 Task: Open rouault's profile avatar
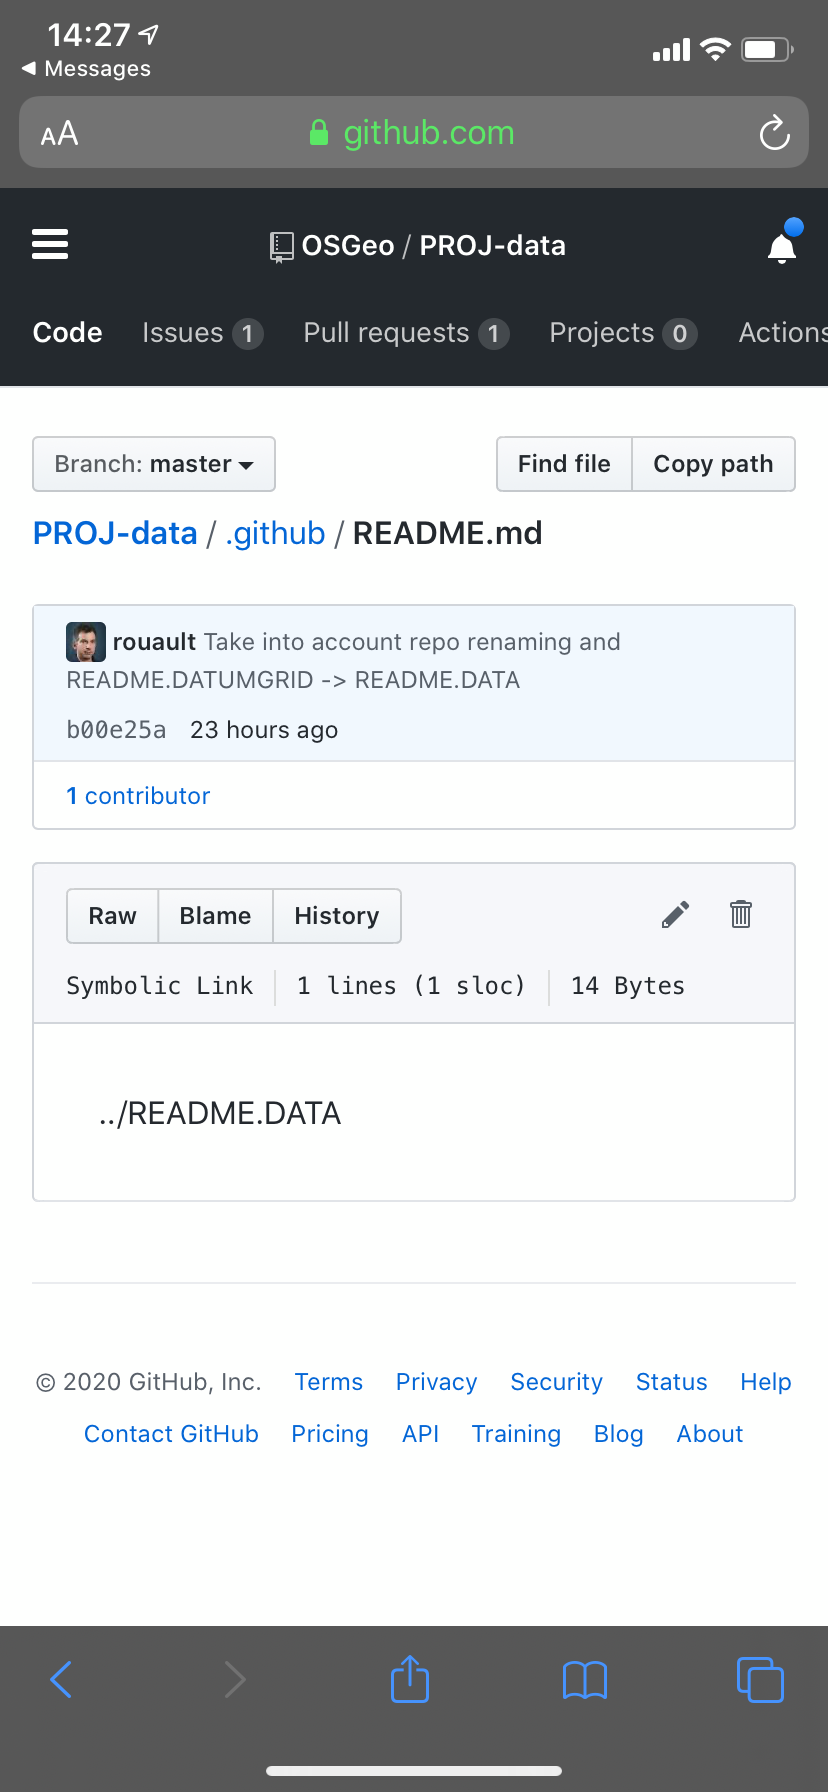click(85, 641)
